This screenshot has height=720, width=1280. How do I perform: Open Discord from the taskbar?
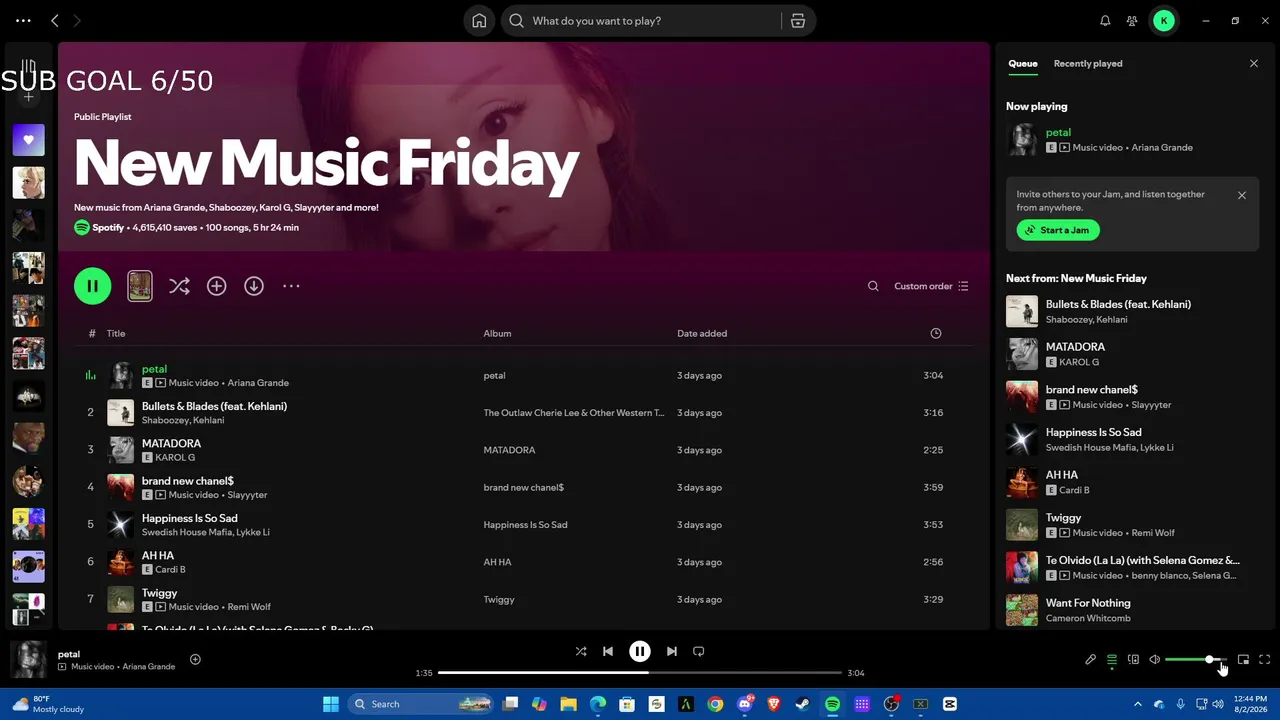(x=745, y=704)
